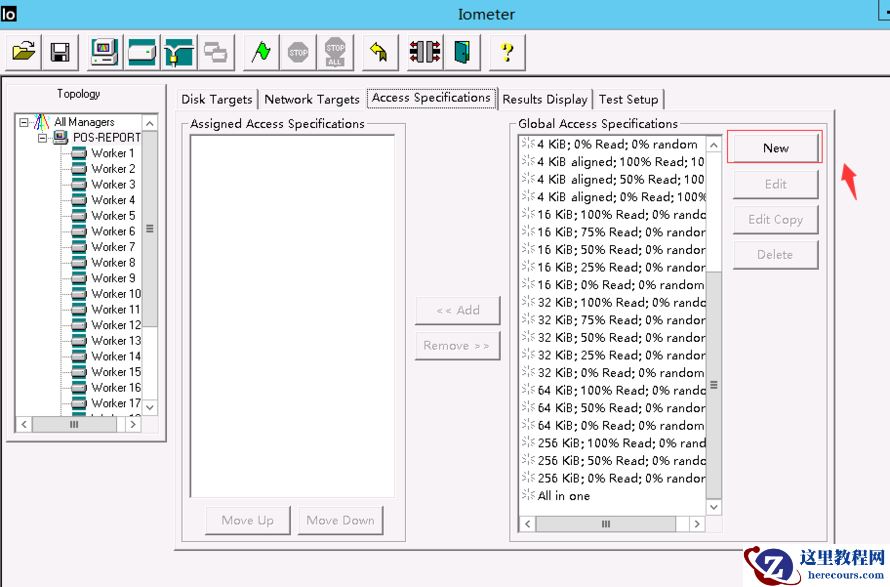Select Worker 12 in topology

115,325
